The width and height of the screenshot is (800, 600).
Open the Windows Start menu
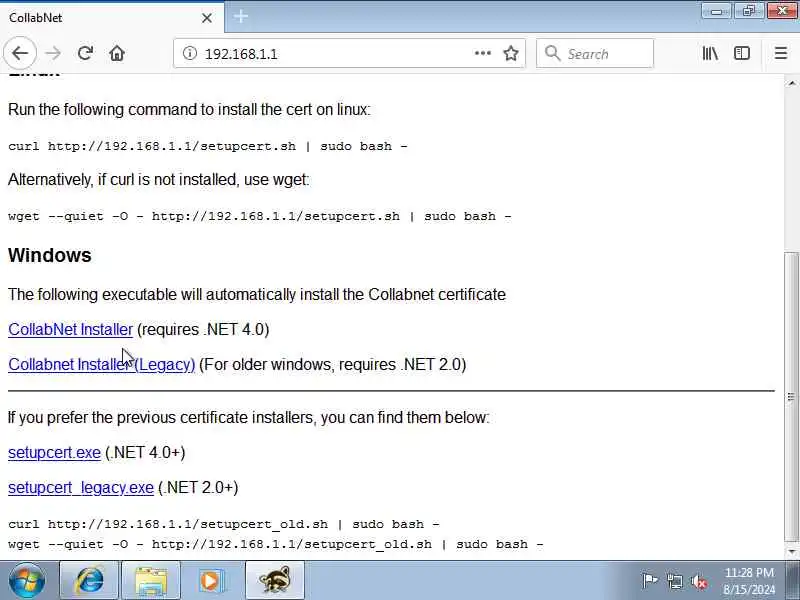(27, 581)
